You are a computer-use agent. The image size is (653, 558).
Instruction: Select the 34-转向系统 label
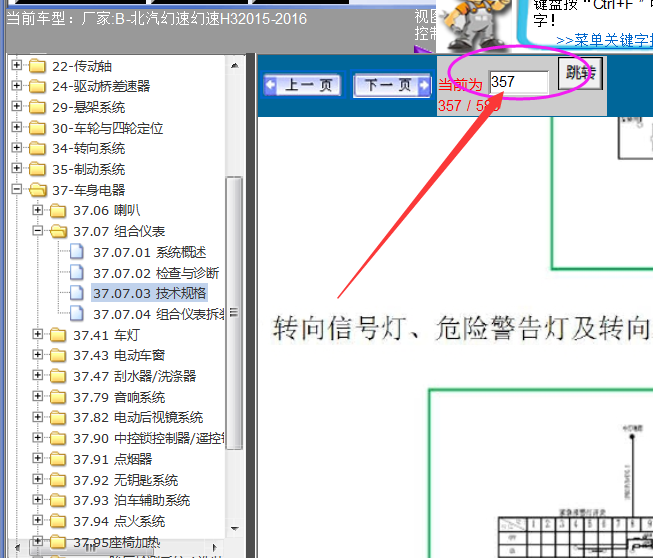88,148
